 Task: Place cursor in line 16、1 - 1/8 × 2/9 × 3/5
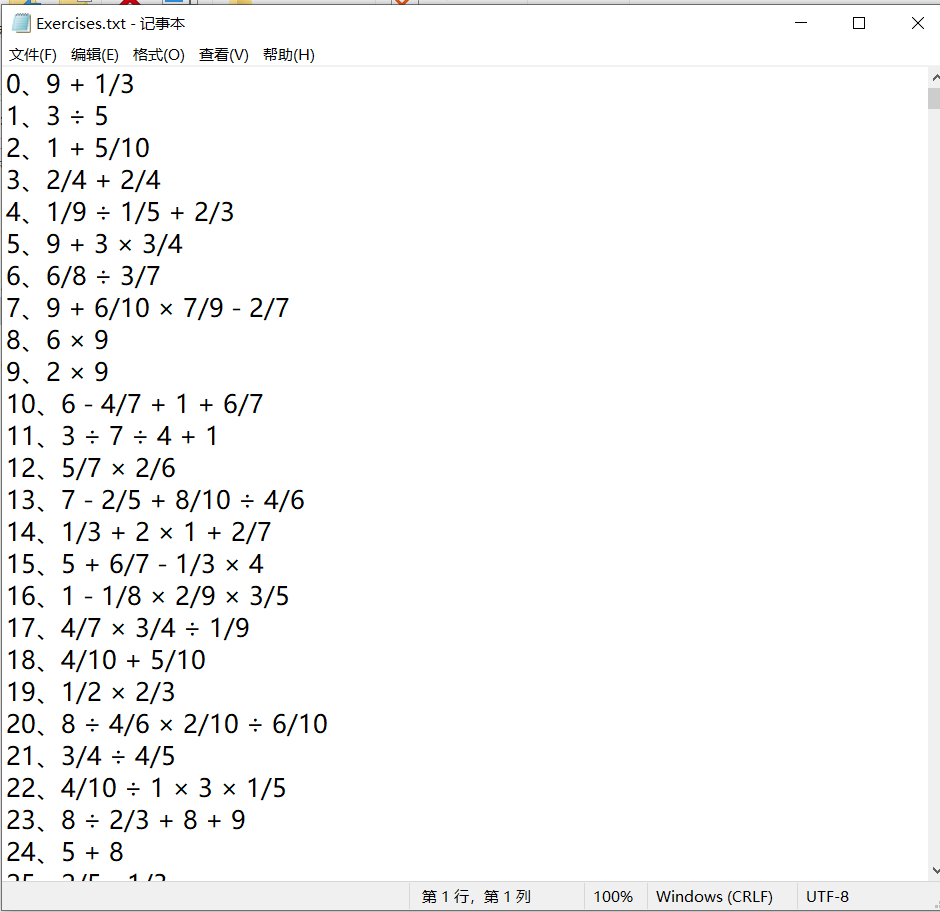point(147,596)
